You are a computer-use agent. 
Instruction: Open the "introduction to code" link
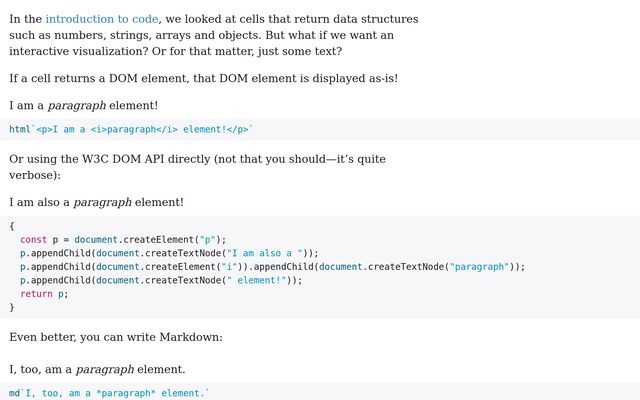click(101, 19)
